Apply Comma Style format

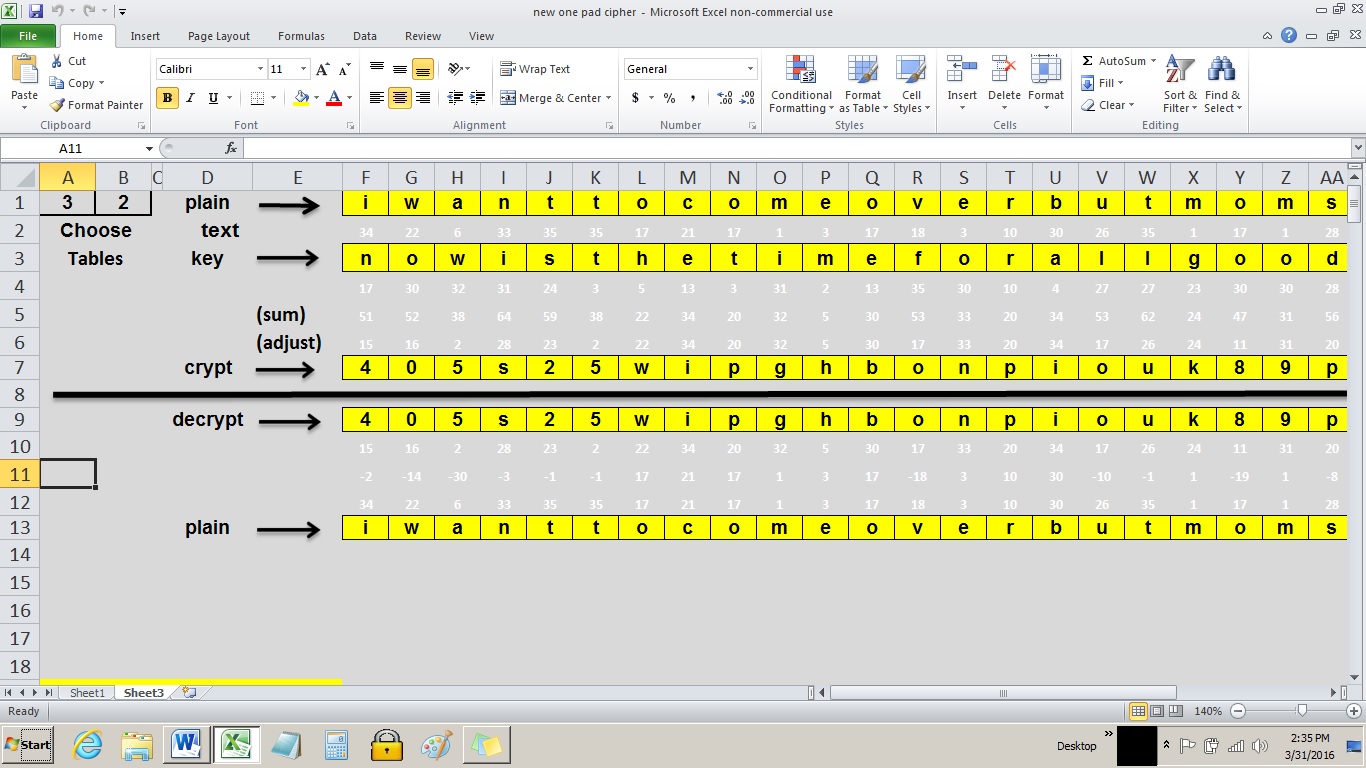693,98
